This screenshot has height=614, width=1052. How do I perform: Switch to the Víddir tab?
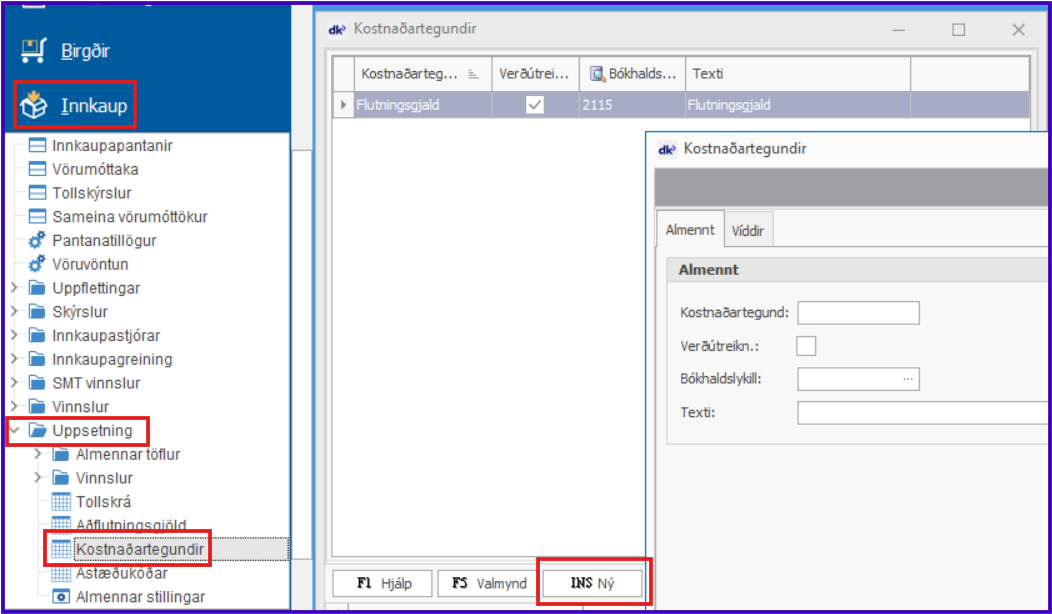coord(747,230)
